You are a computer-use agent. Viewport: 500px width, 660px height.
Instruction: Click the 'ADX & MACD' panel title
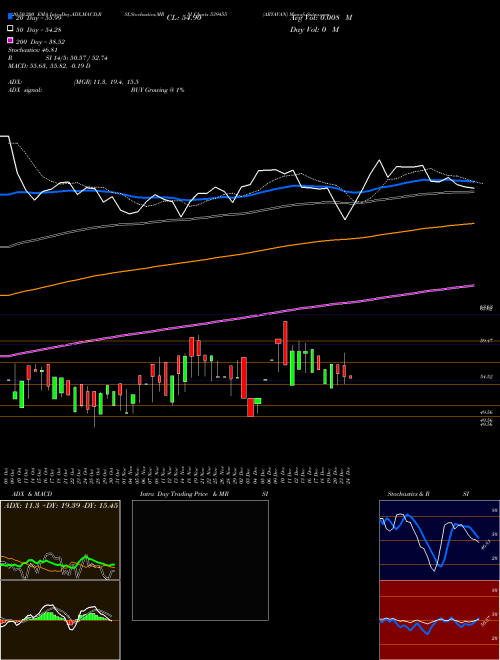click(32, 494)
